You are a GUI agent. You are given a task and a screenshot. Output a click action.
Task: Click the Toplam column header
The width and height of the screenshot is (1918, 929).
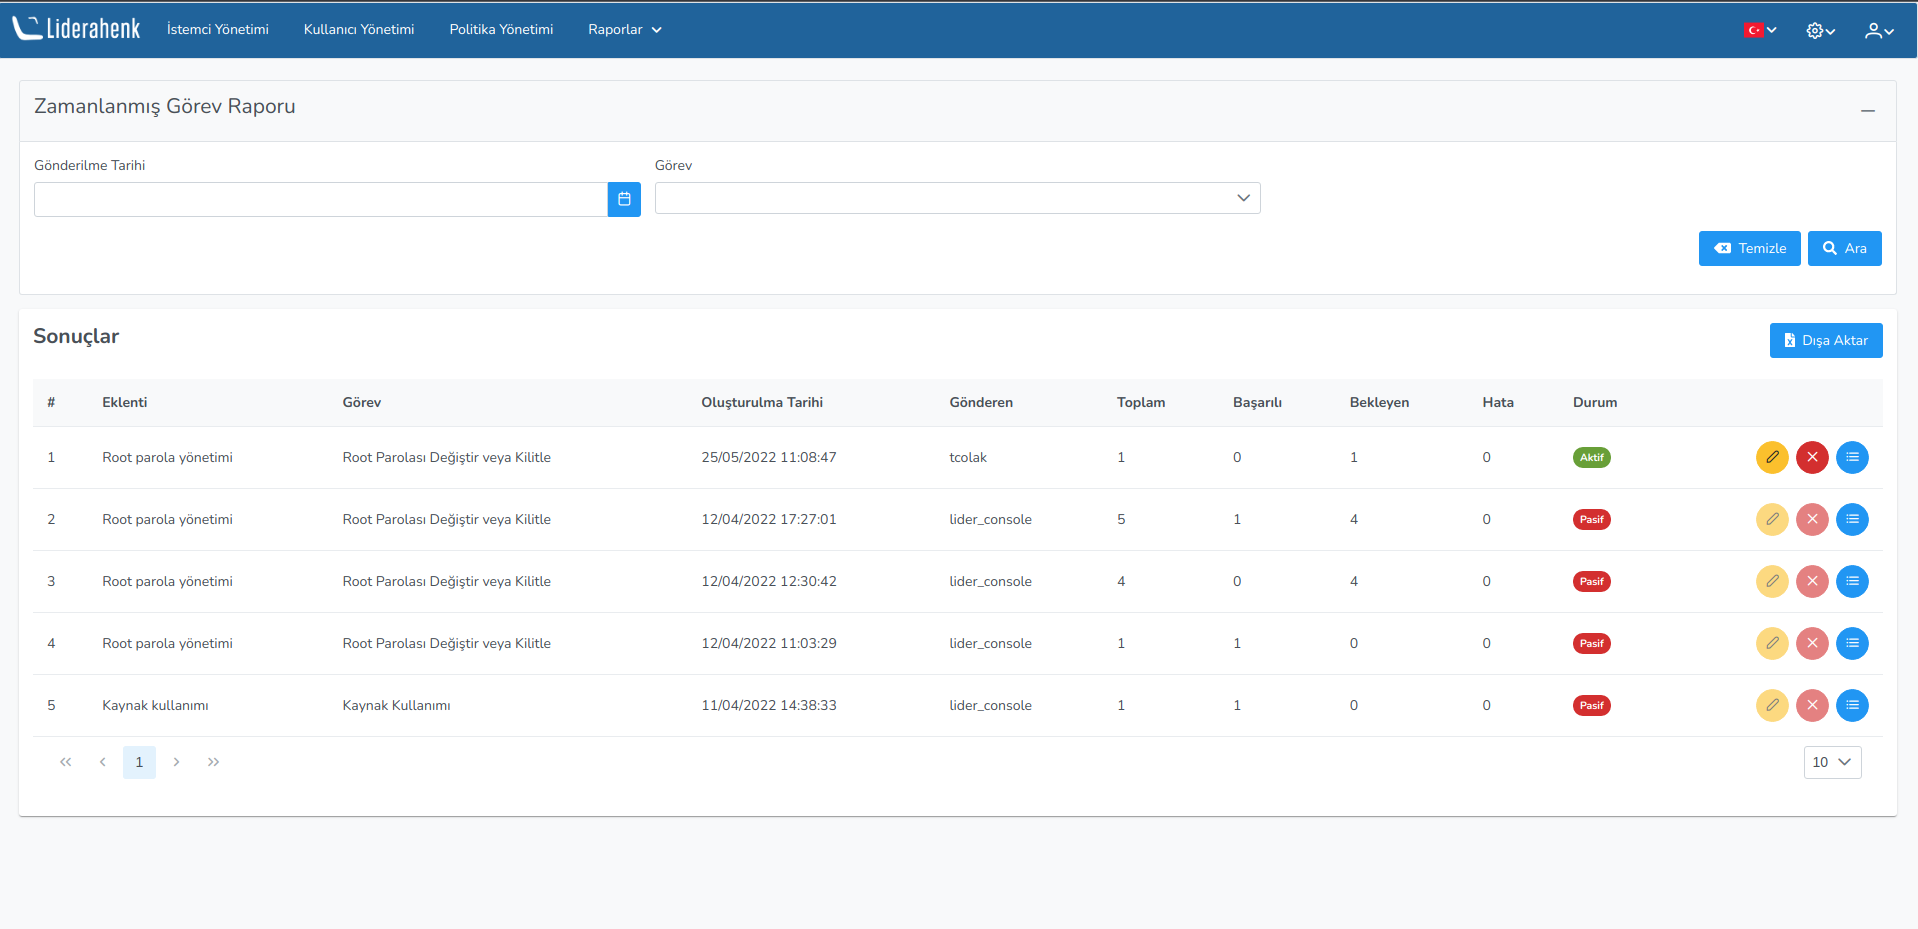point(1141,402)
